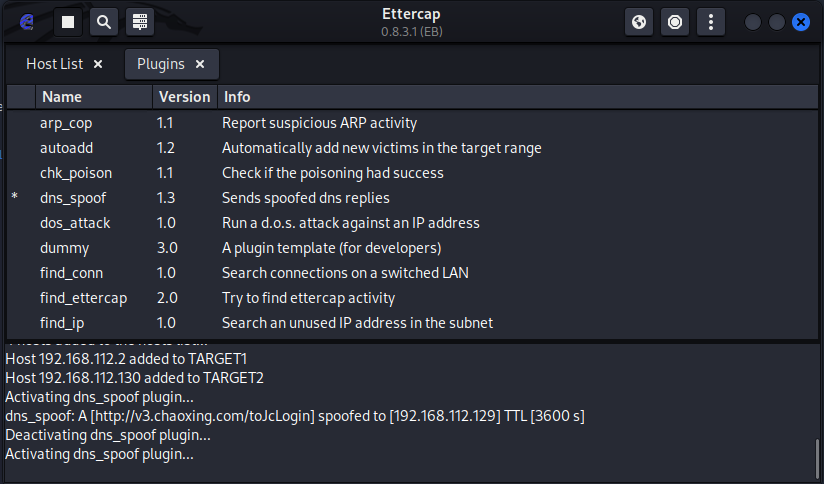Screen dimensions: 824x484
Task: Toggle the active dns_spoof plugin asterisk
Action: click(15, 198)
